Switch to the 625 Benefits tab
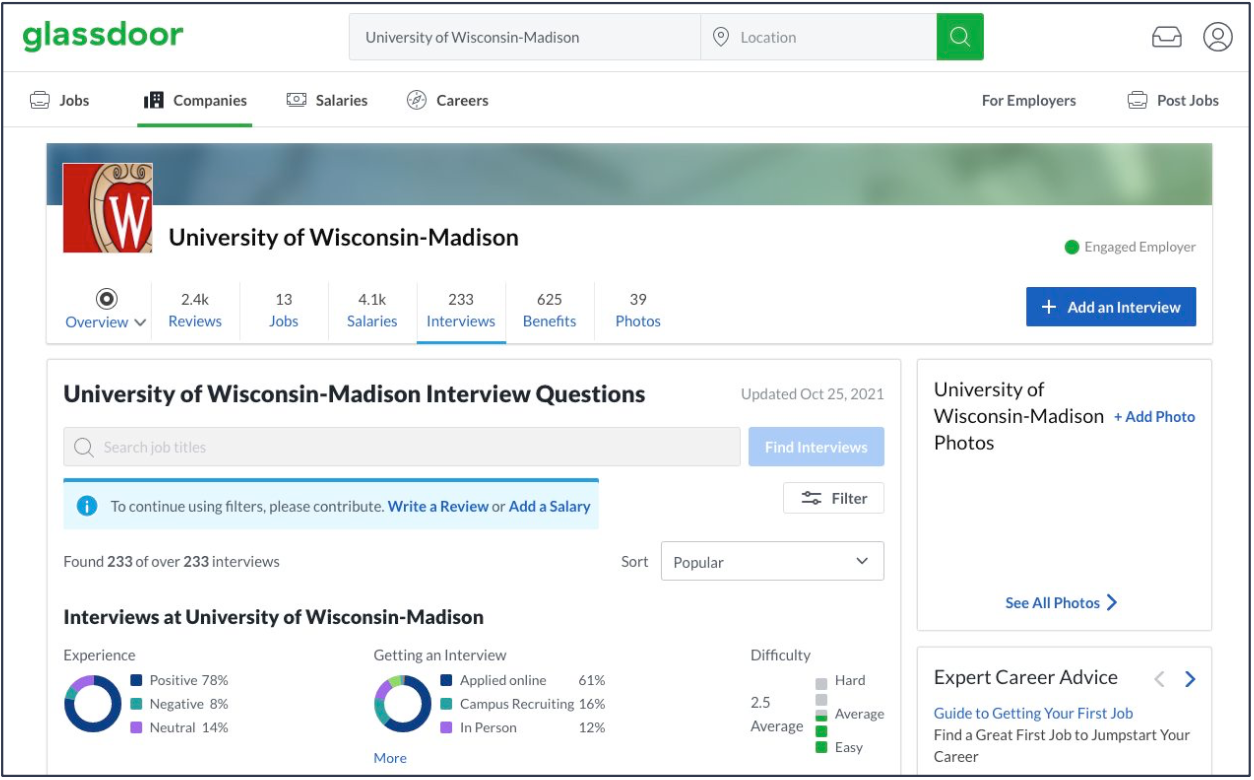 549,310
